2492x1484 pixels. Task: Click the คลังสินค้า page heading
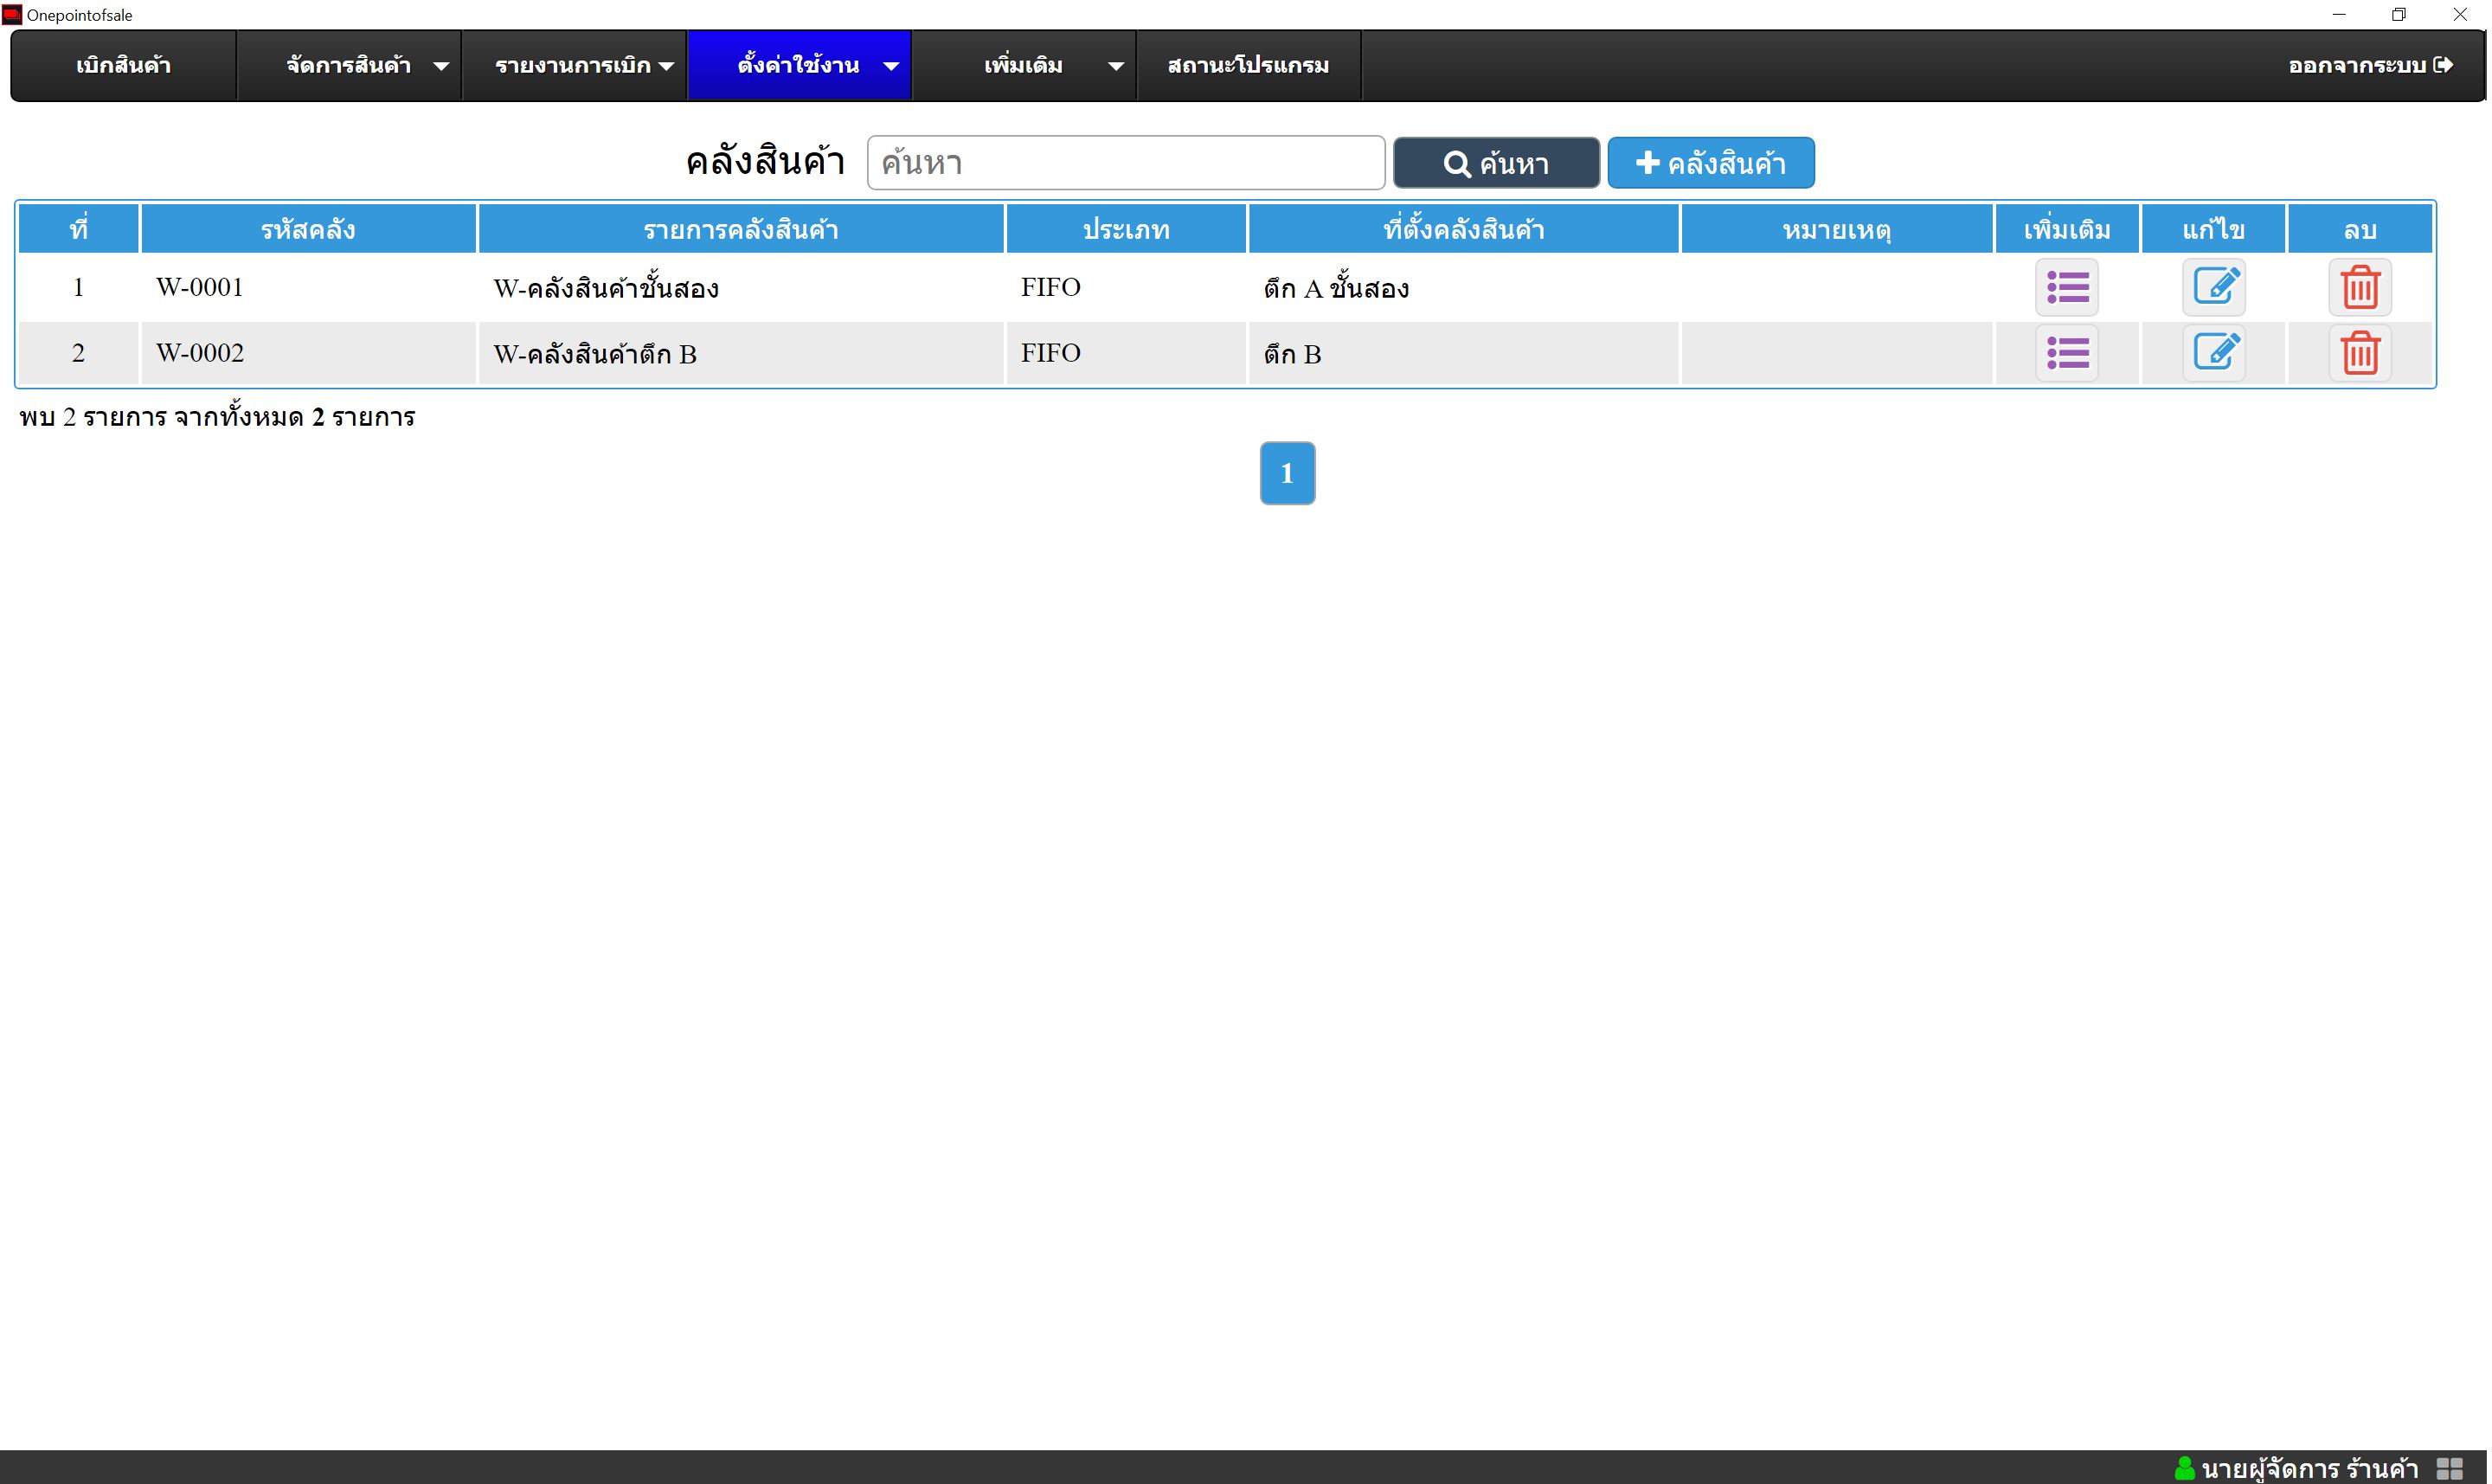point(765,162)
